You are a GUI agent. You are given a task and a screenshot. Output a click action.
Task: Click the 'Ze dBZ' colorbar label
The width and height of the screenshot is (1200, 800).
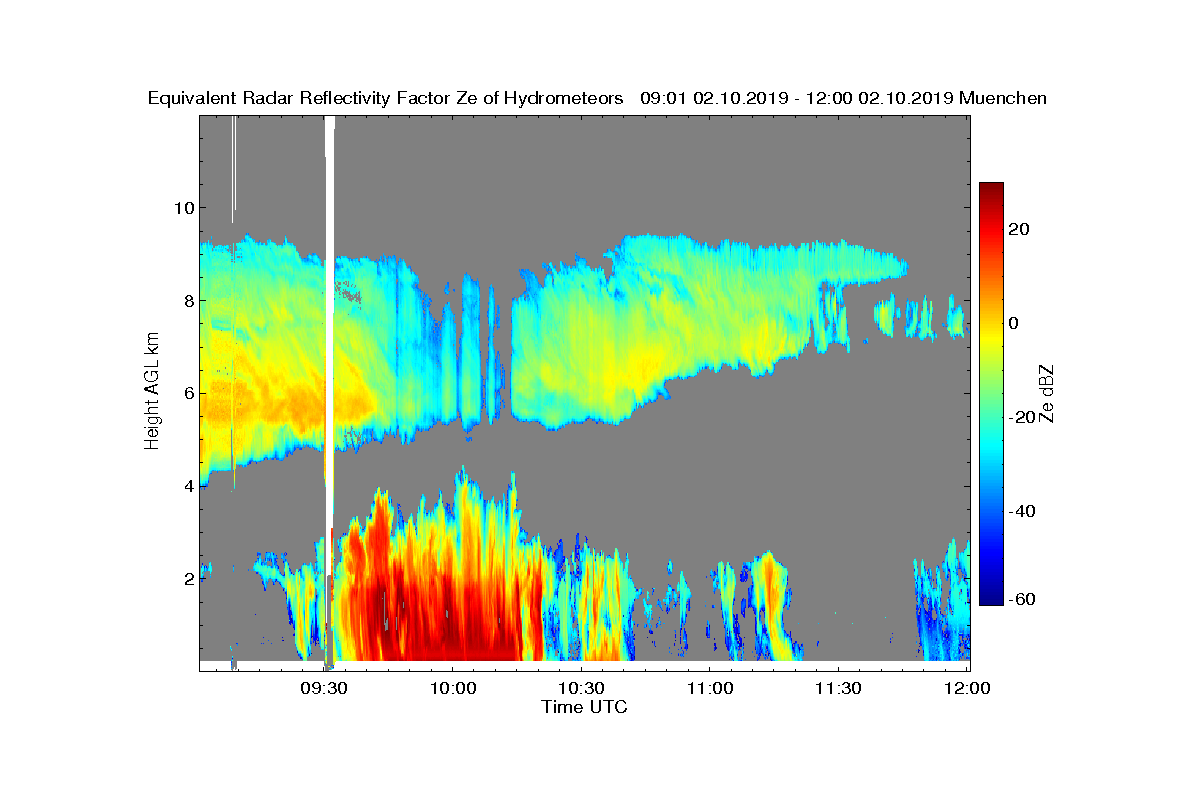[1047, 394]
